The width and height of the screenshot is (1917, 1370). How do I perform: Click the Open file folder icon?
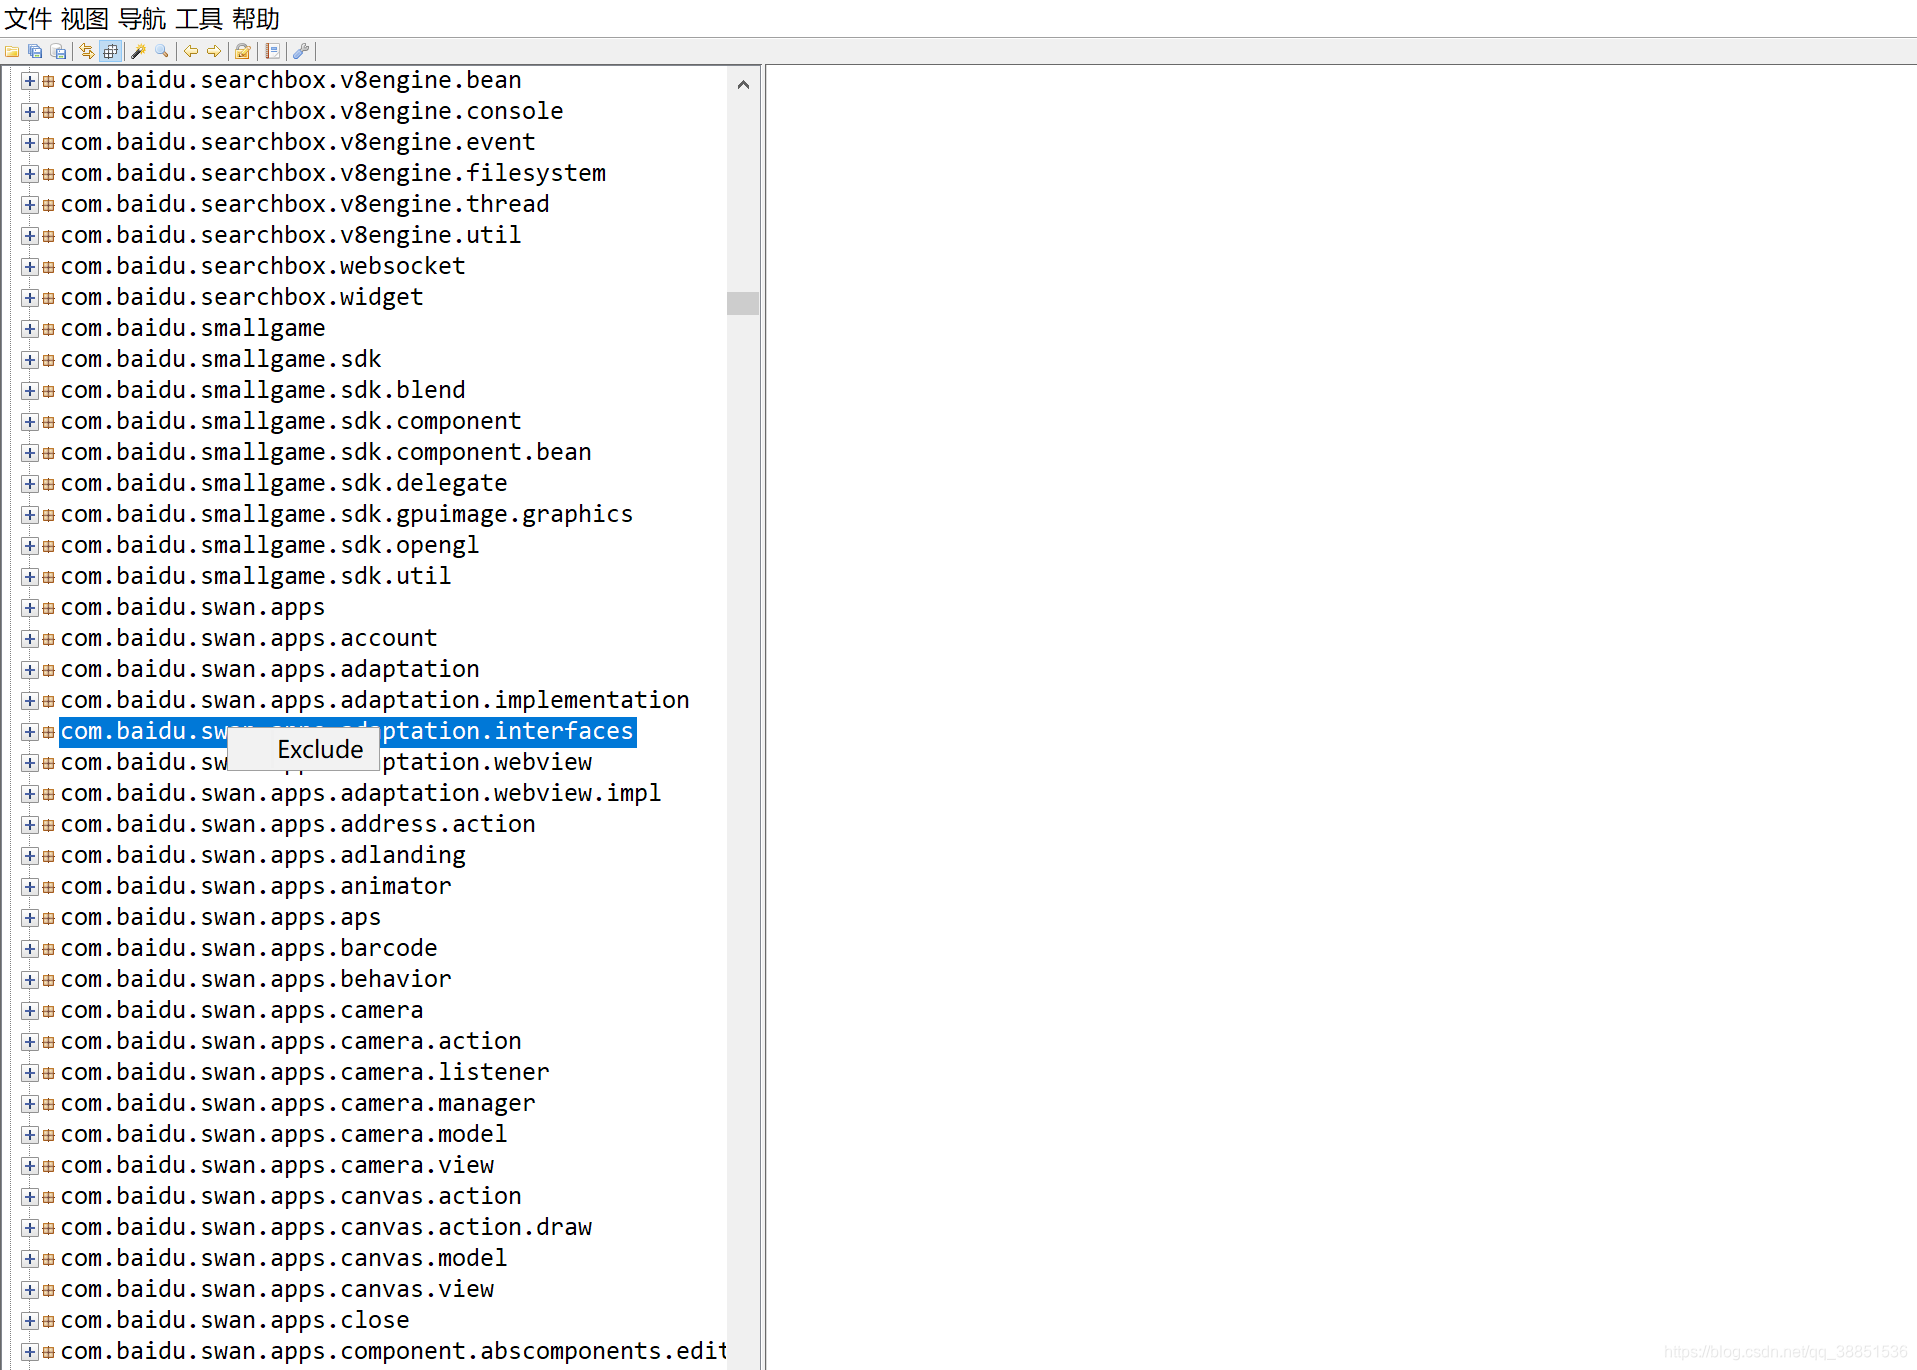point(12,51)
